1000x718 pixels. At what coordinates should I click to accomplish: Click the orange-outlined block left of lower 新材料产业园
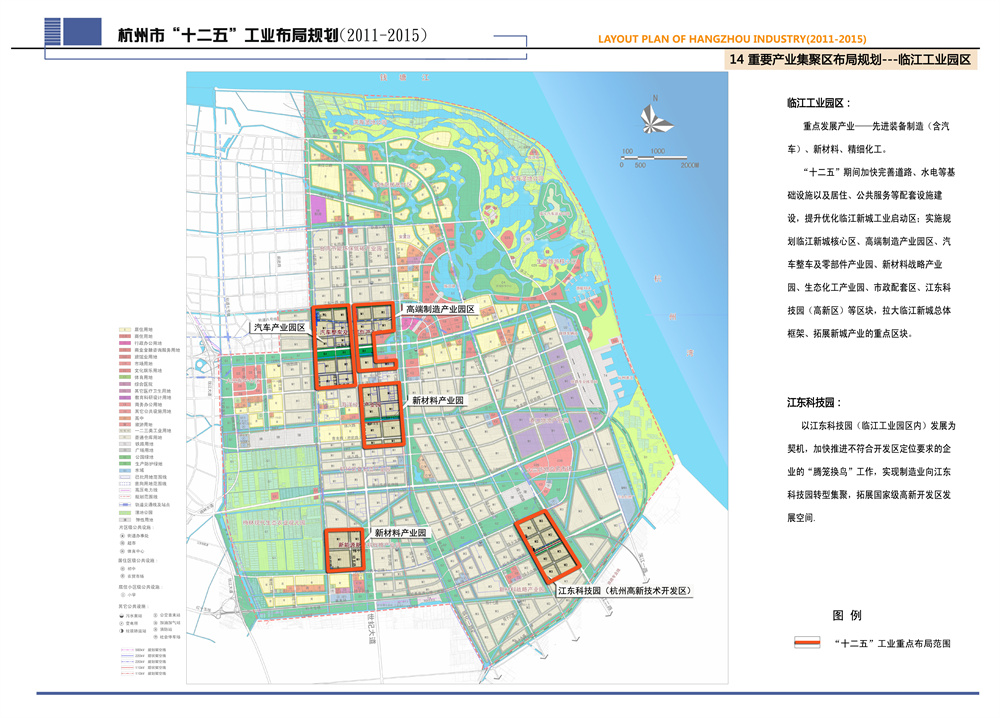(x=349, y=550)
